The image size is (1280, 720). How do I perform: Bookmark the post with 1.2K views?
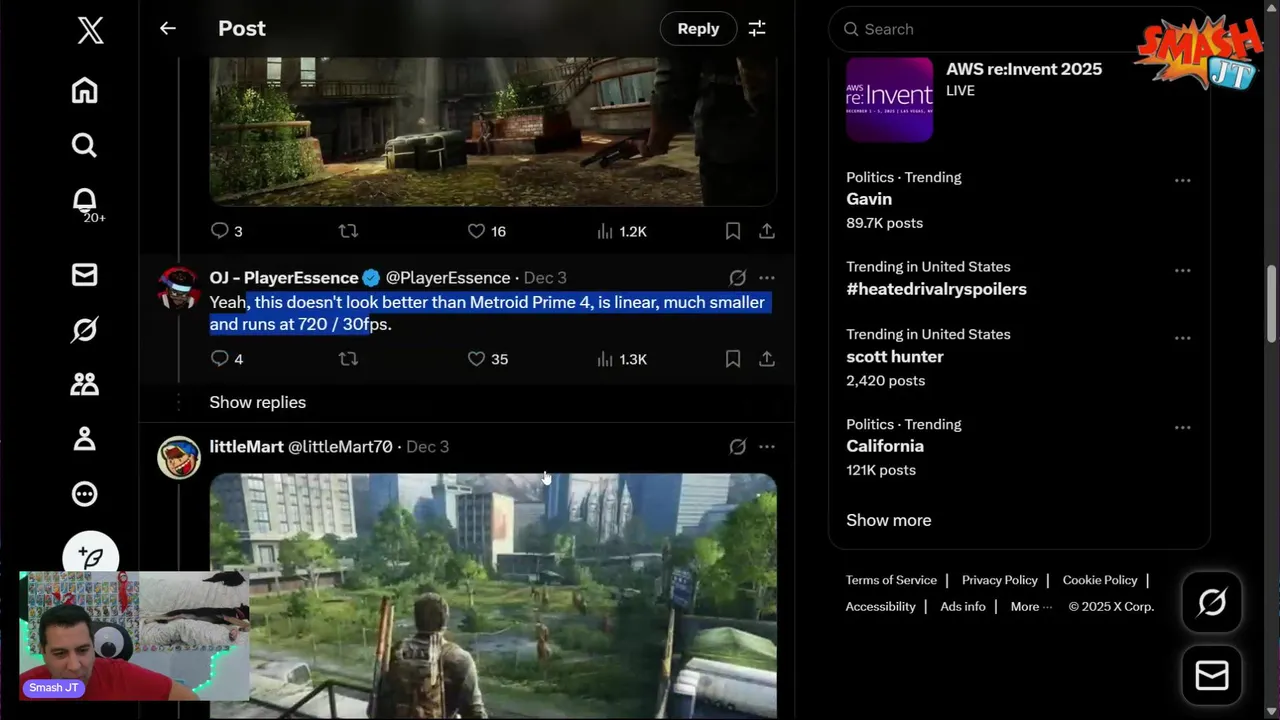pyautogui.click(x=733, y=231)
